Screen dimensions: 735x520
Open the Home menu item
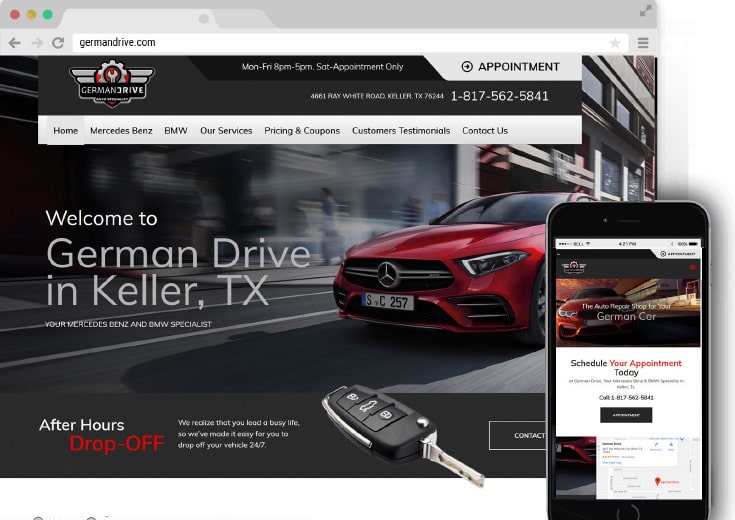point(66,131)
